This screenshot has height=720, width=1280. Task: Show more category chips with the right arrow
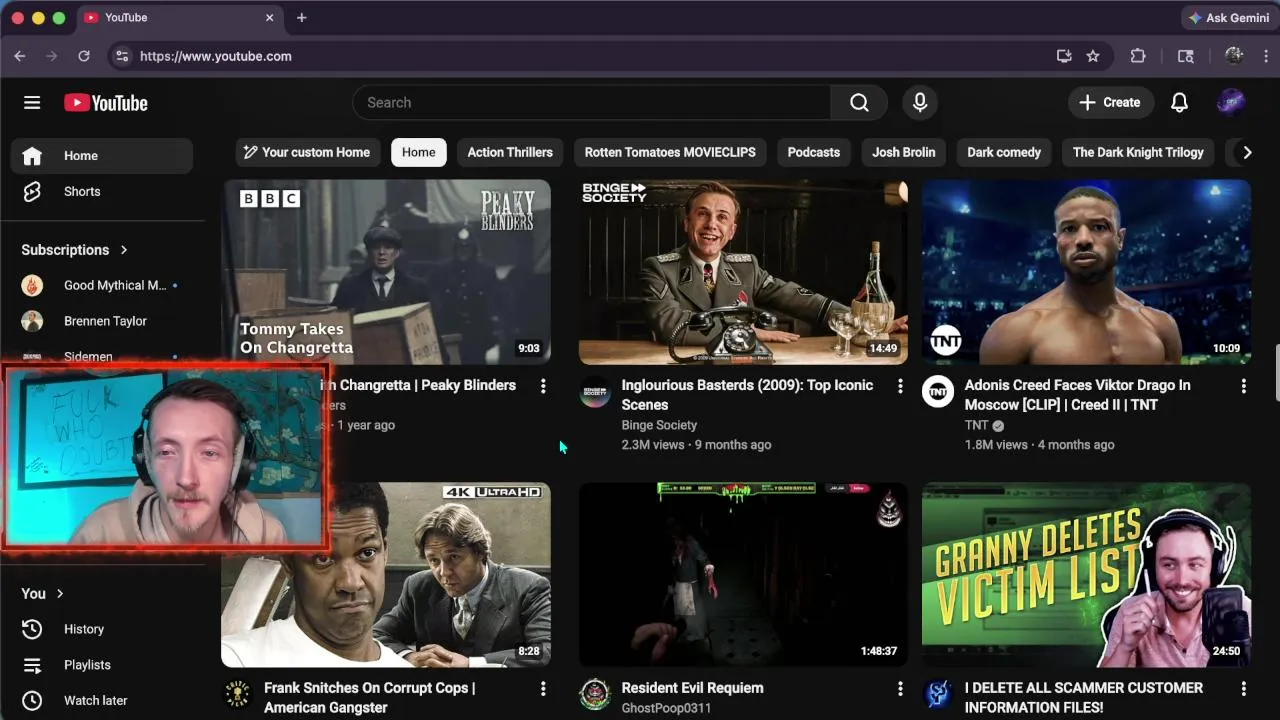[1246, 152]
